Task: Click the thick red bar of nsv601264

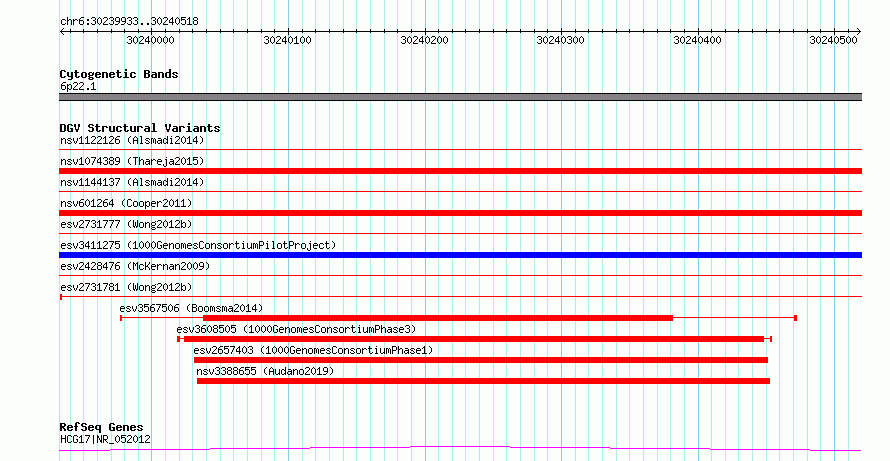Action: point(460,213)
